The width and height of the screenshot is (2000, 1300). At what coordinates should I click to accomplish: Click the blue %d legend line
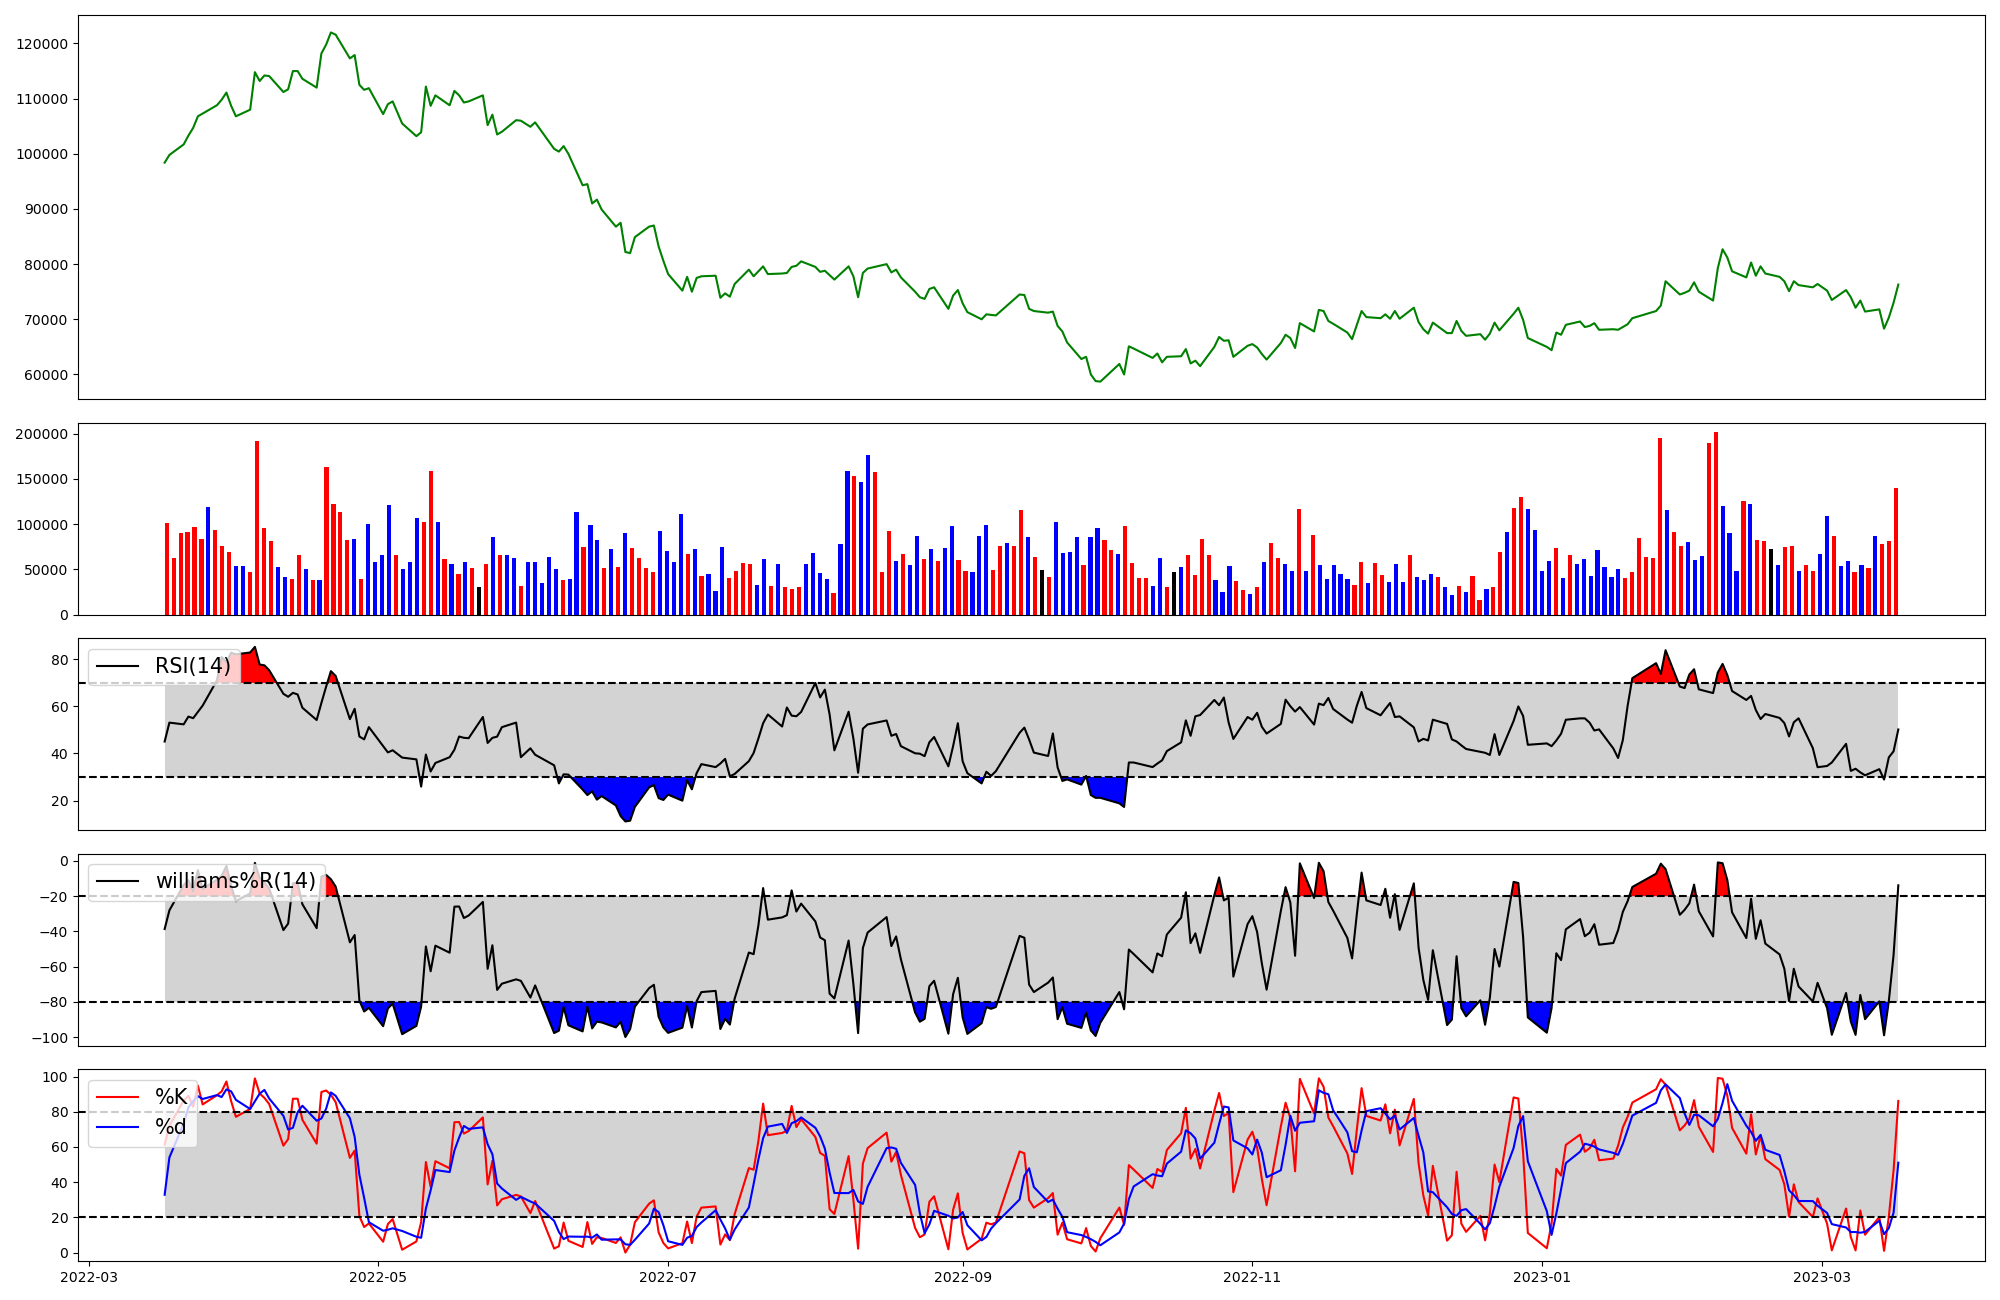pos(116,1127)
